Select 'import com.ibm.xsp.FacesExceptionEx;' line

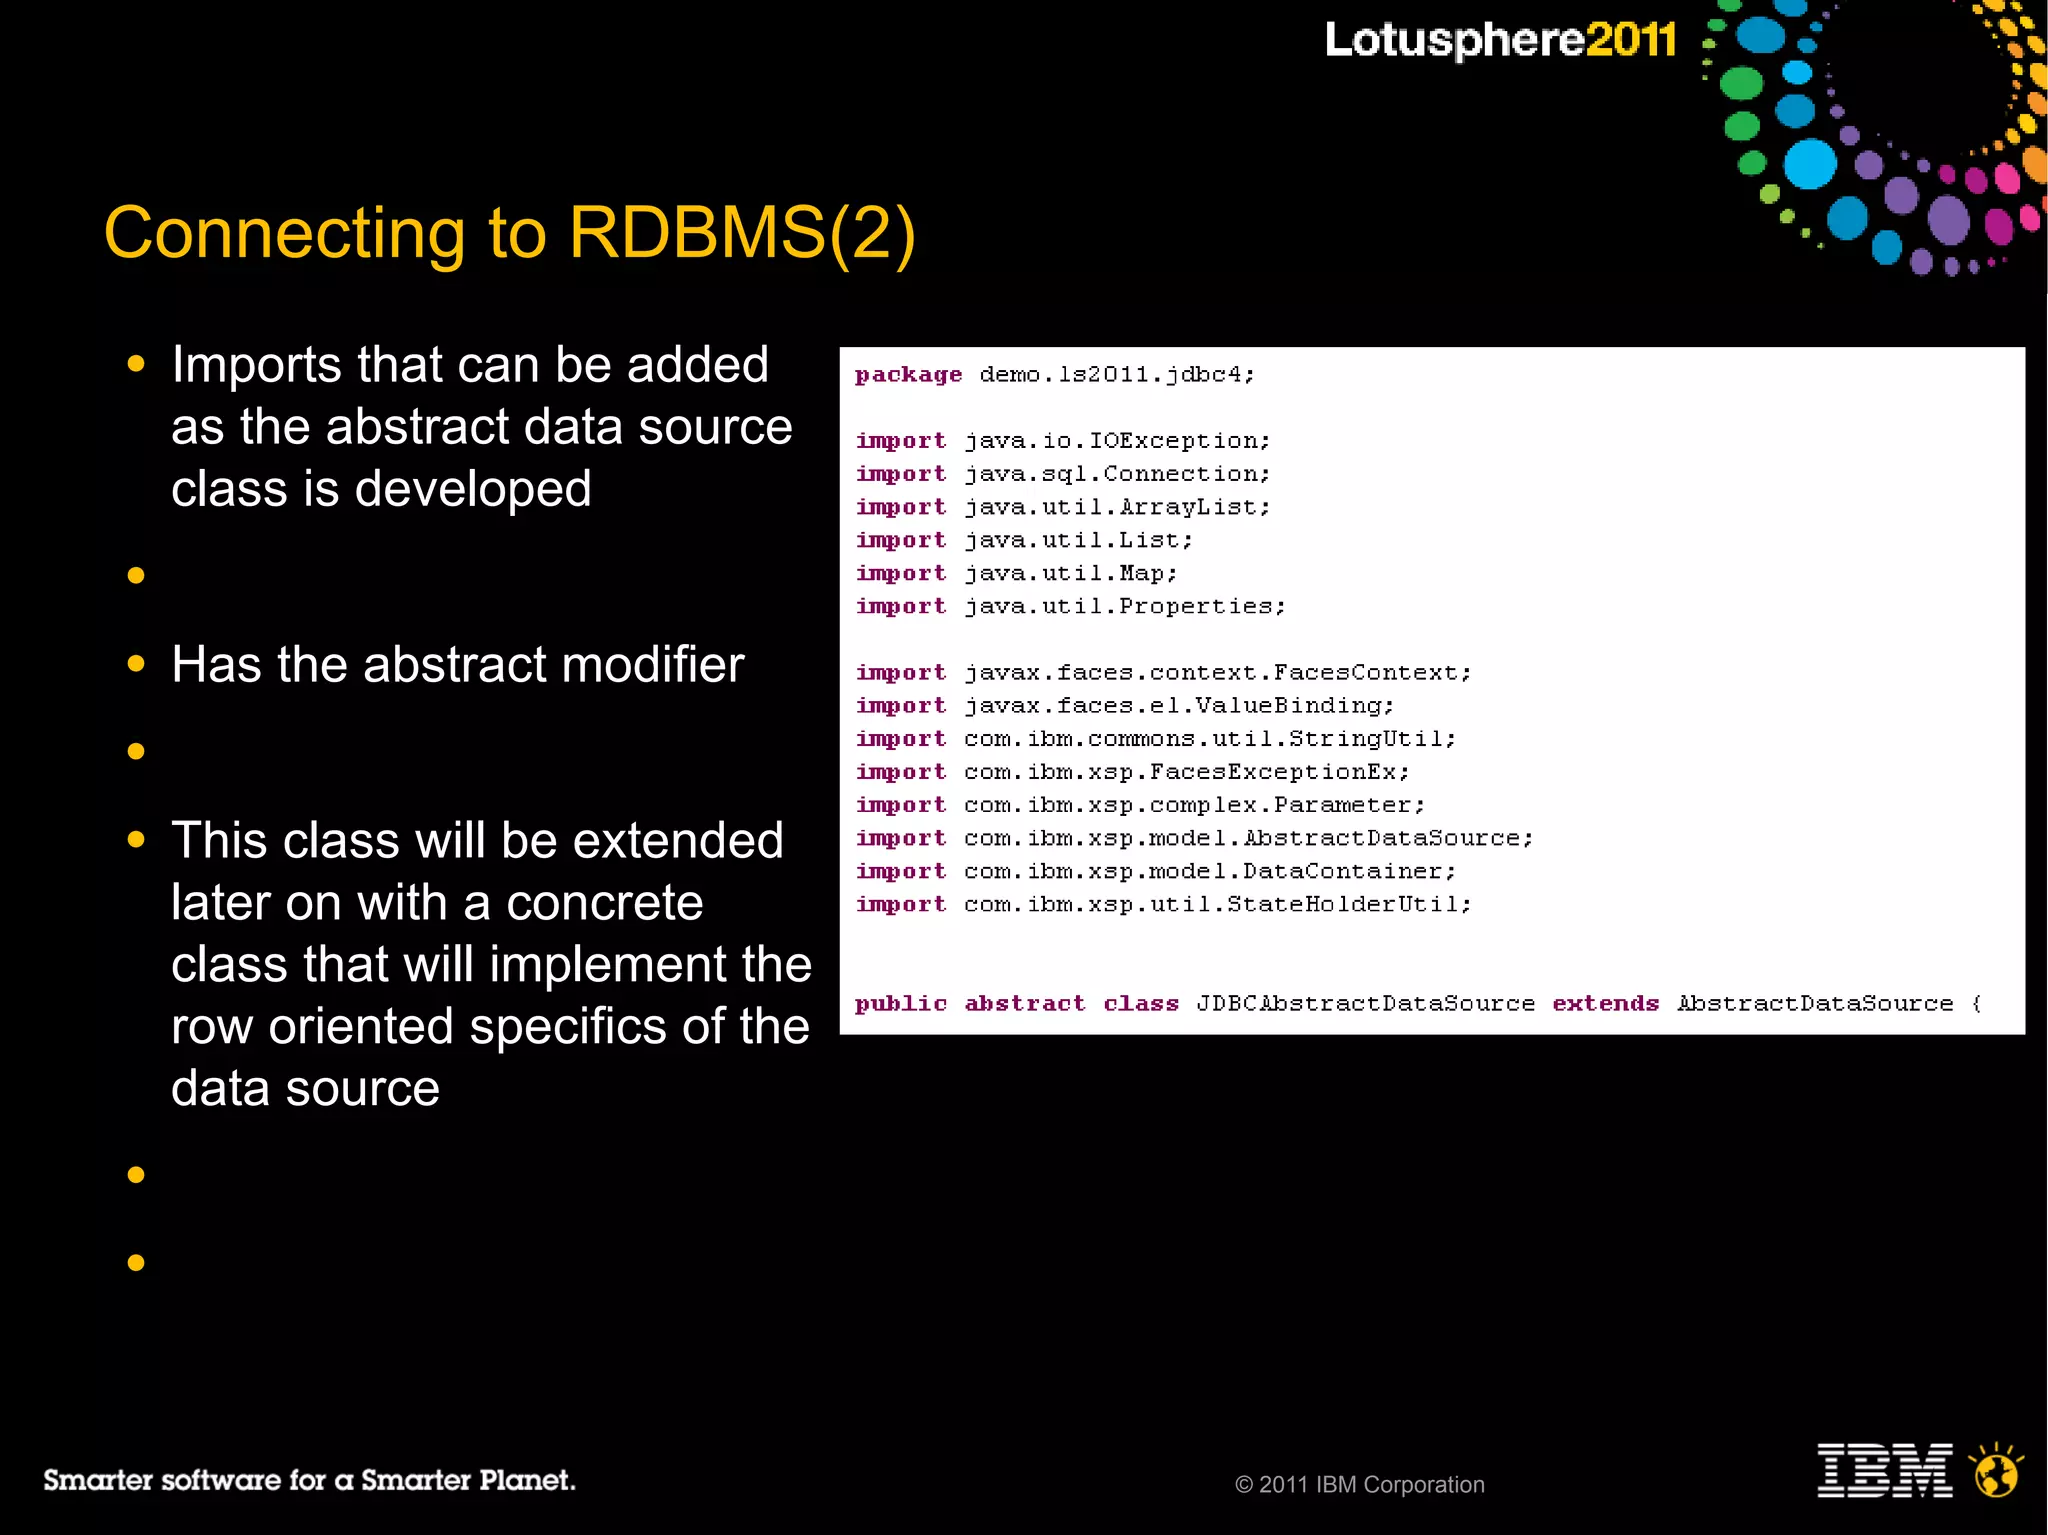point(1133,771)
